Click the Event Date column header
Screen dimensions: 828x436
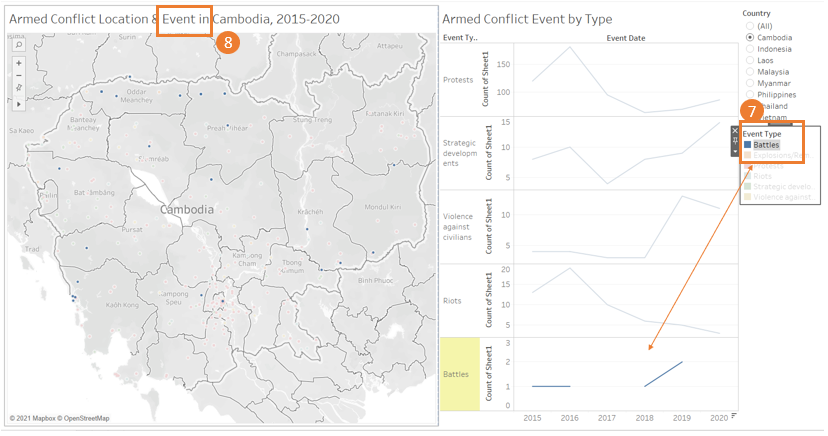tap(625, 37)
